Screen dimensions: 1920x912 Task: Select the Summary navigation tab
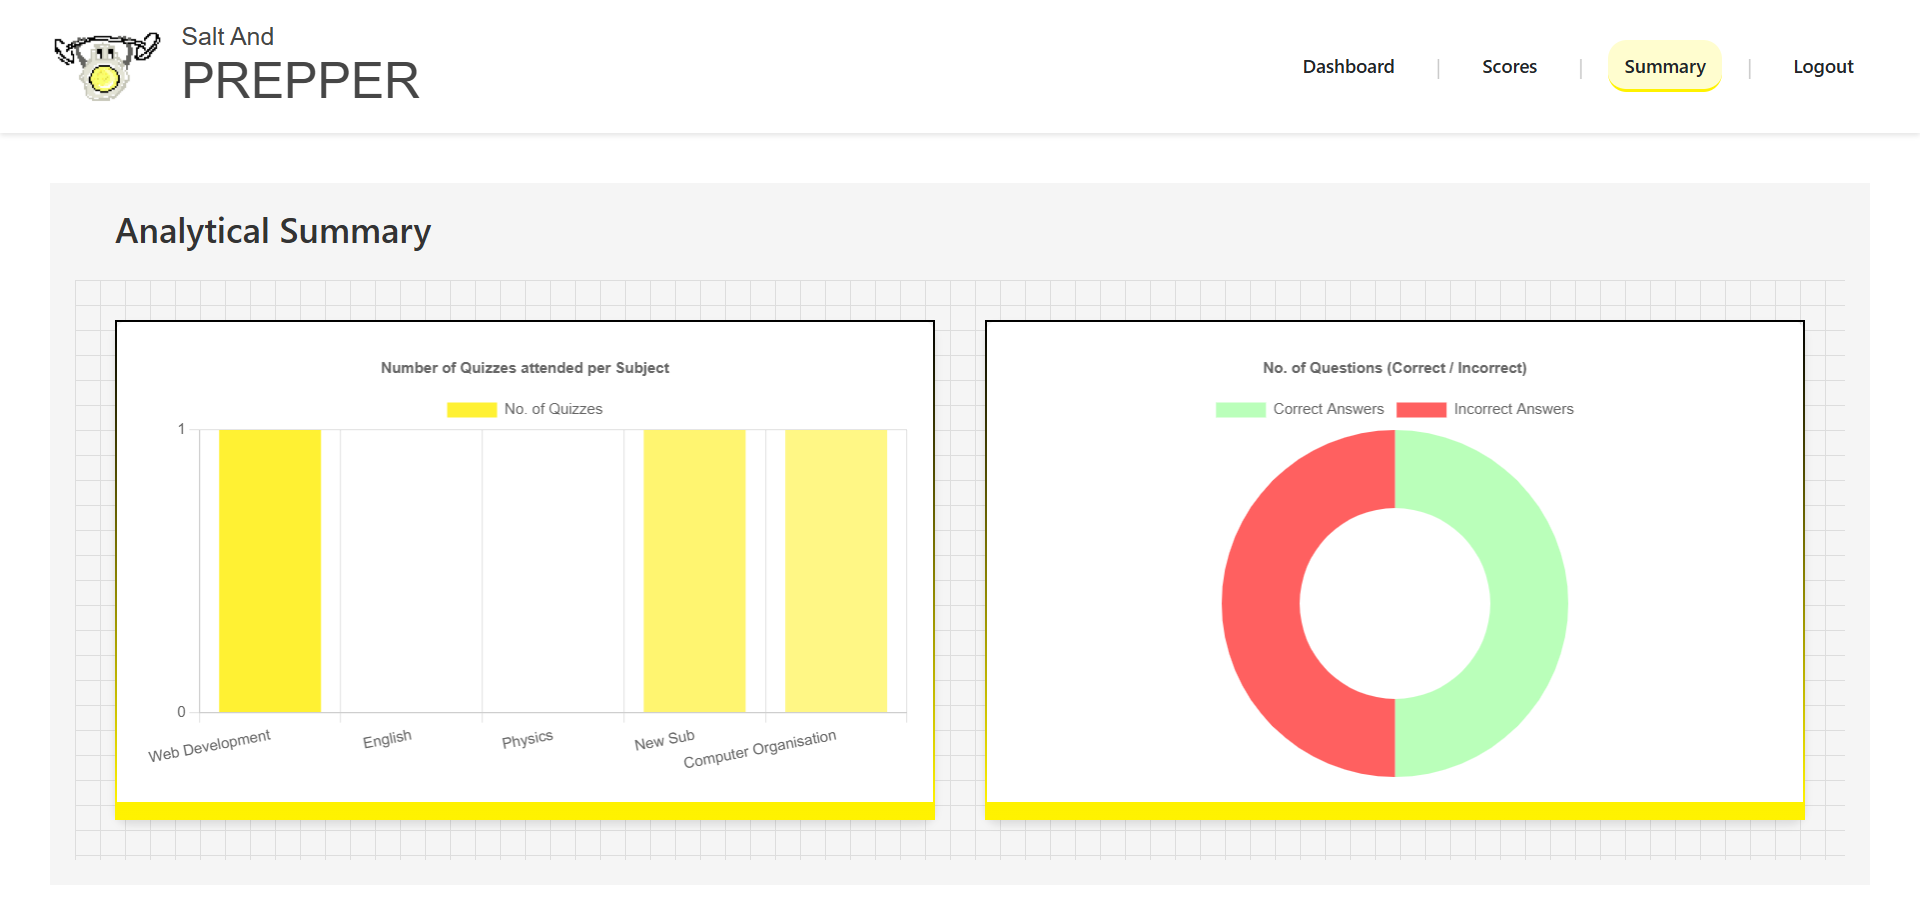click(x=1664, y=67)
